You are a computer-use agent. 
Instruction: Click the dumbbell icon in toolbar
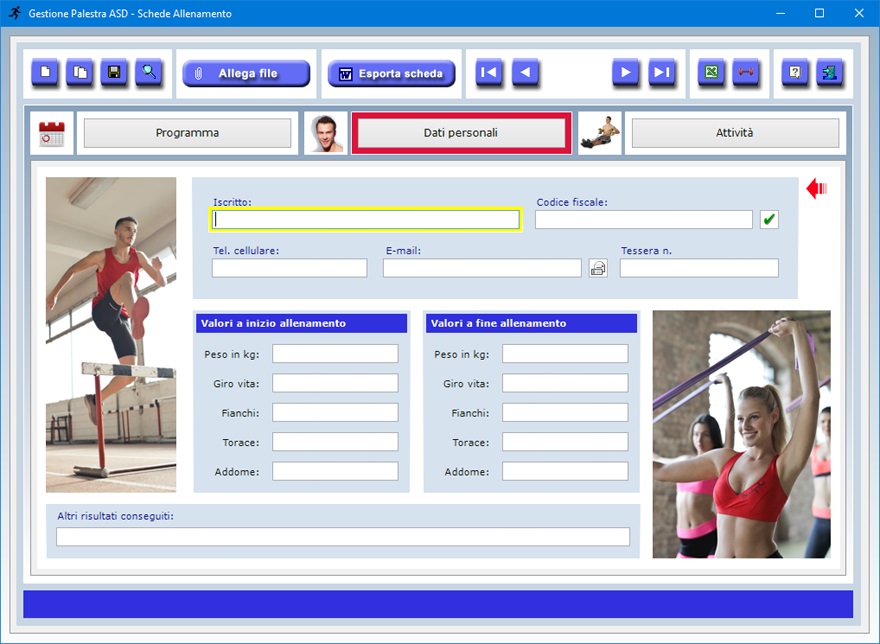tap(746, 72)
